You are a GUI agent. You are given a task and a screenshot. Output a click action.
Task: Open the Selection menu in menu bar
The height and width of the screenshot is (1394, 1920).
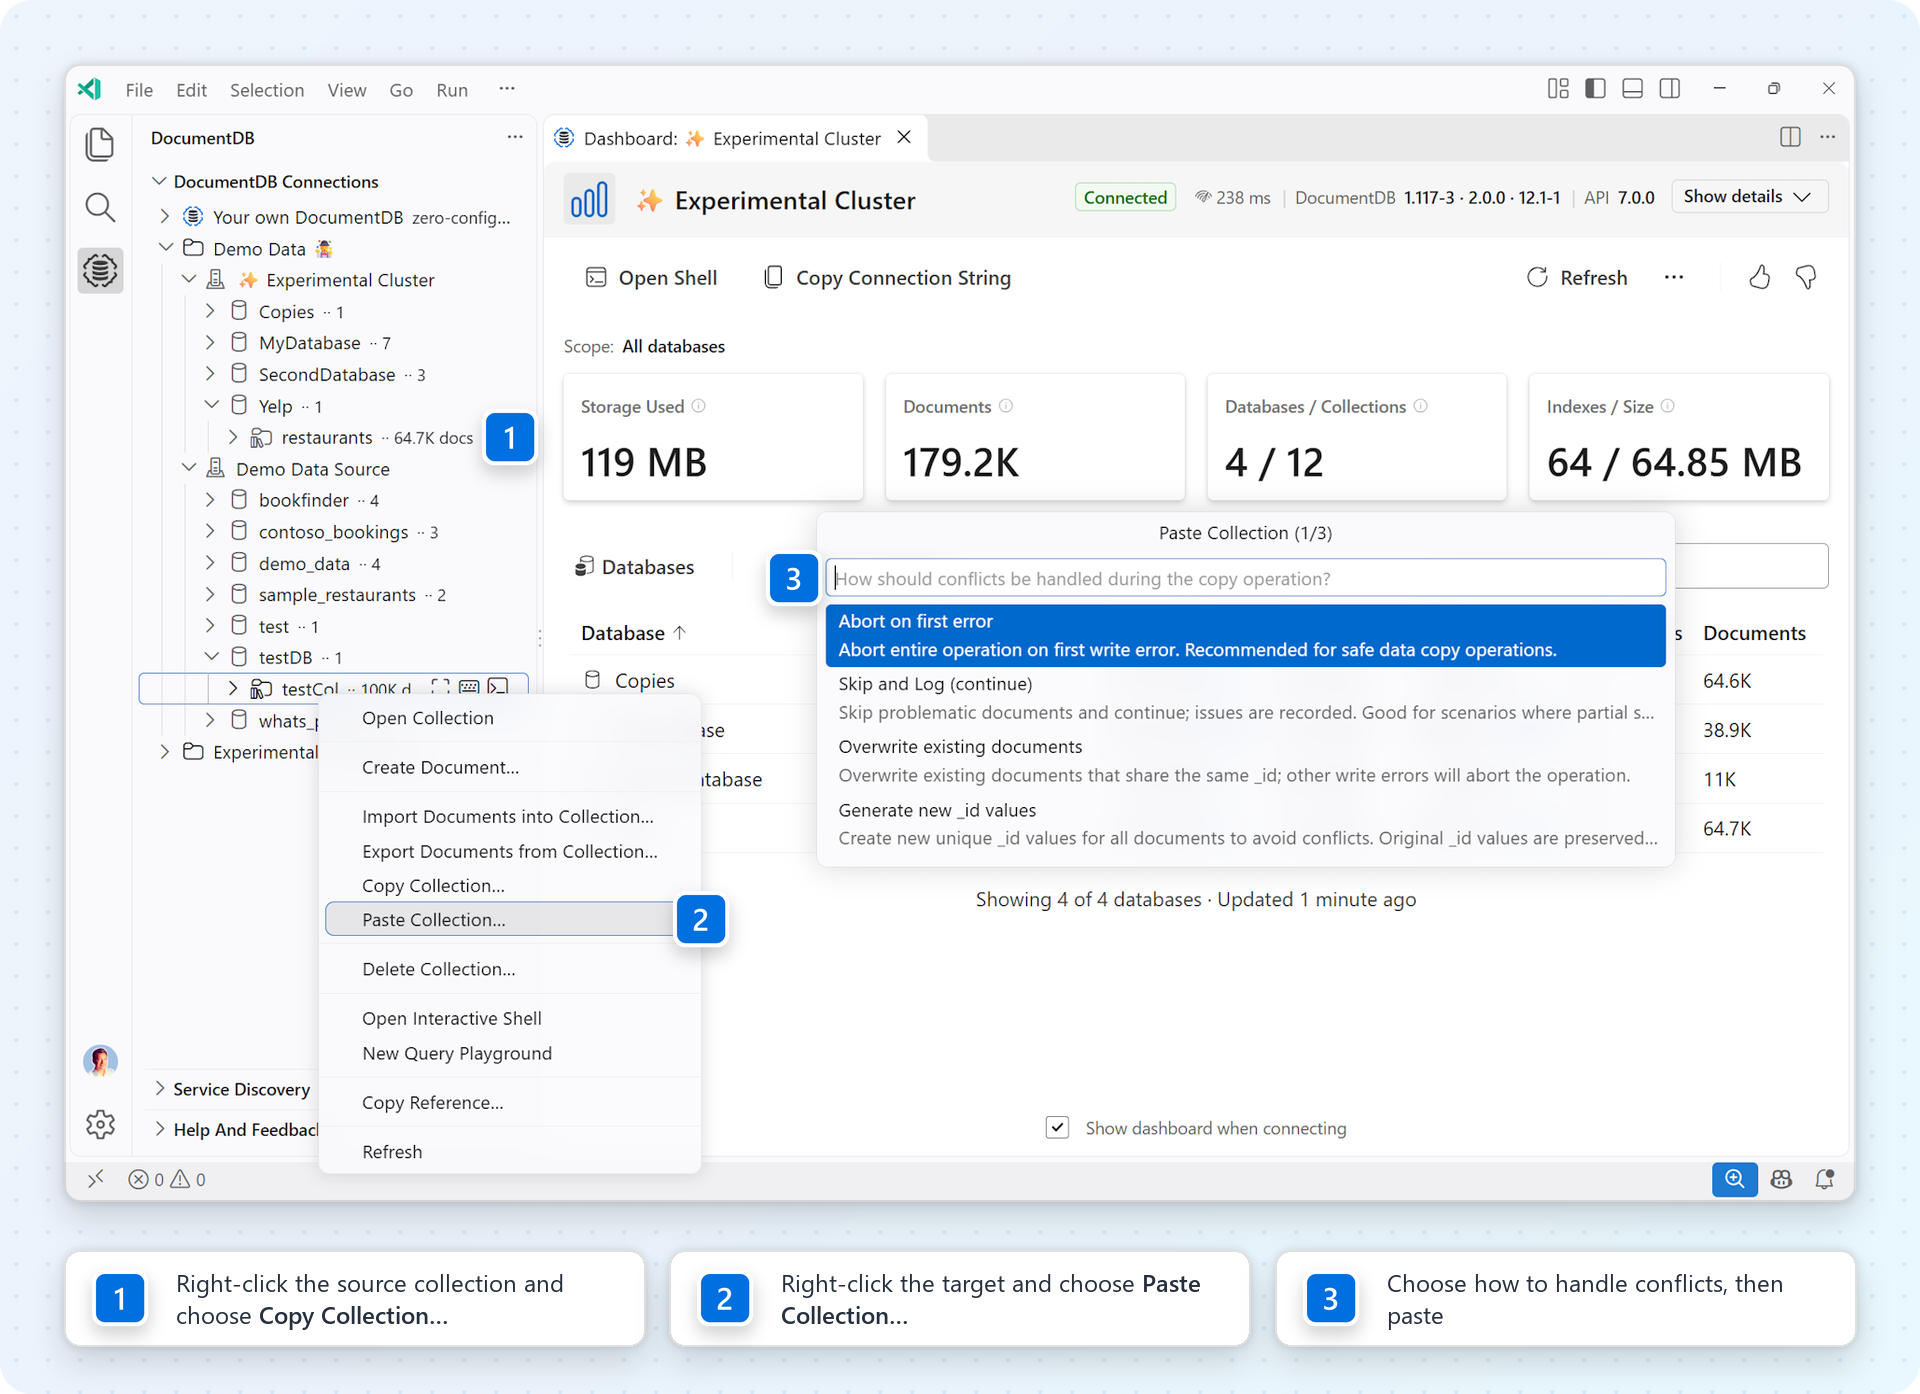click(x=267, y=90)
